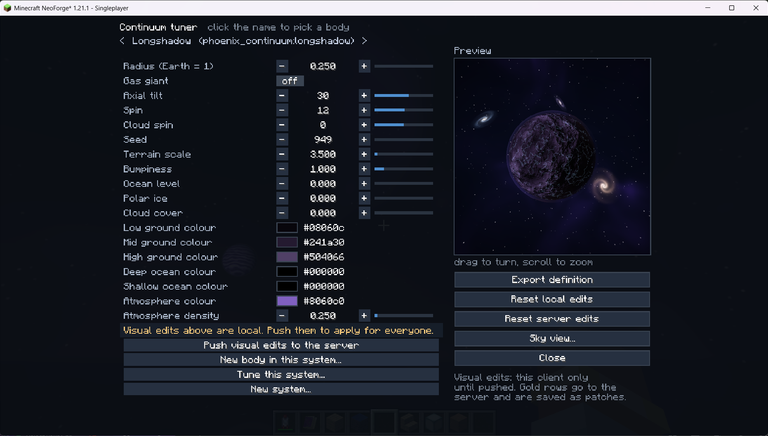768x436 pixels.
Task: Click the Ocean level slider track
Action: [x=404, y=184]
